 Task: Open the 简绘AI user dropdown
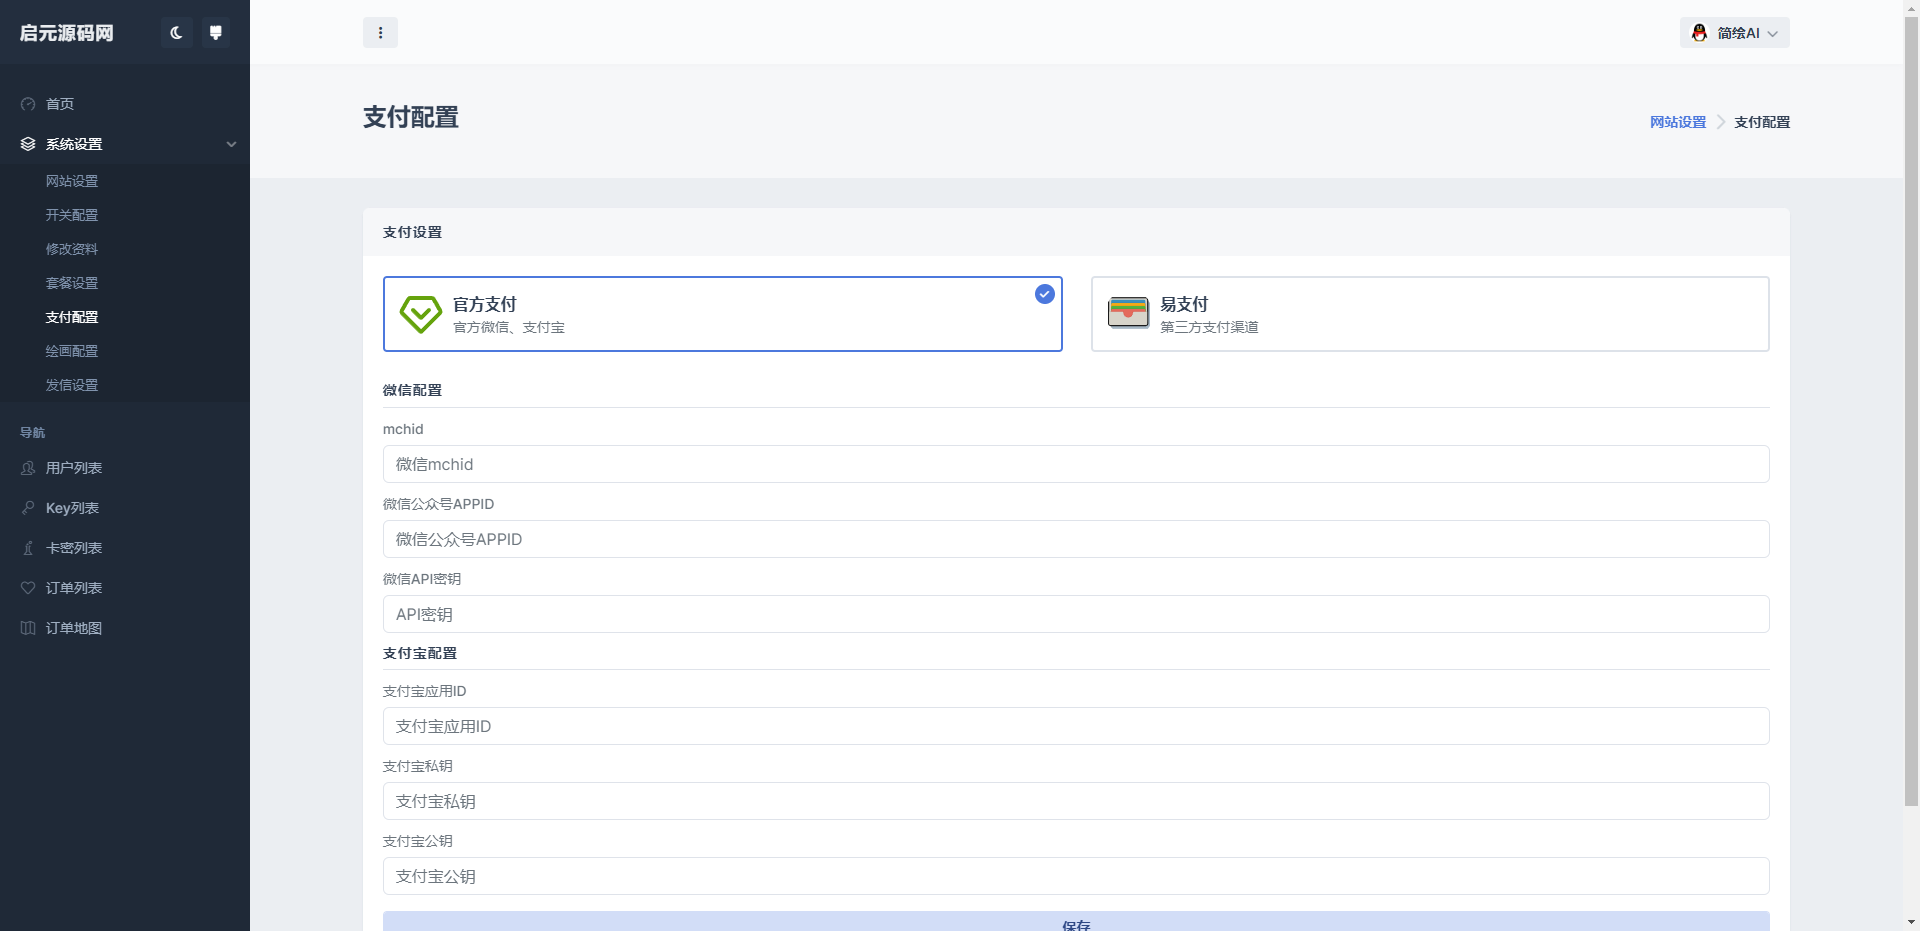(x=1734, y=33)
